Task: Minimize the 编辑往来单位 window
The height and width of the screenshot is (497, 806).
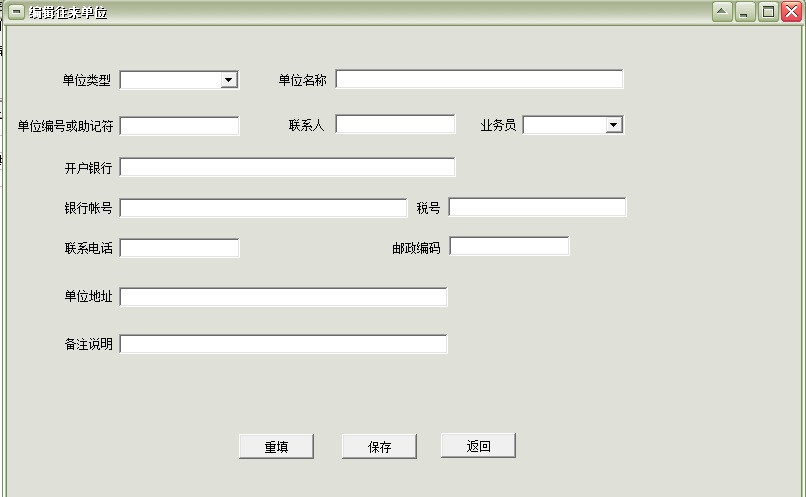Action: [x=745, y=12]
